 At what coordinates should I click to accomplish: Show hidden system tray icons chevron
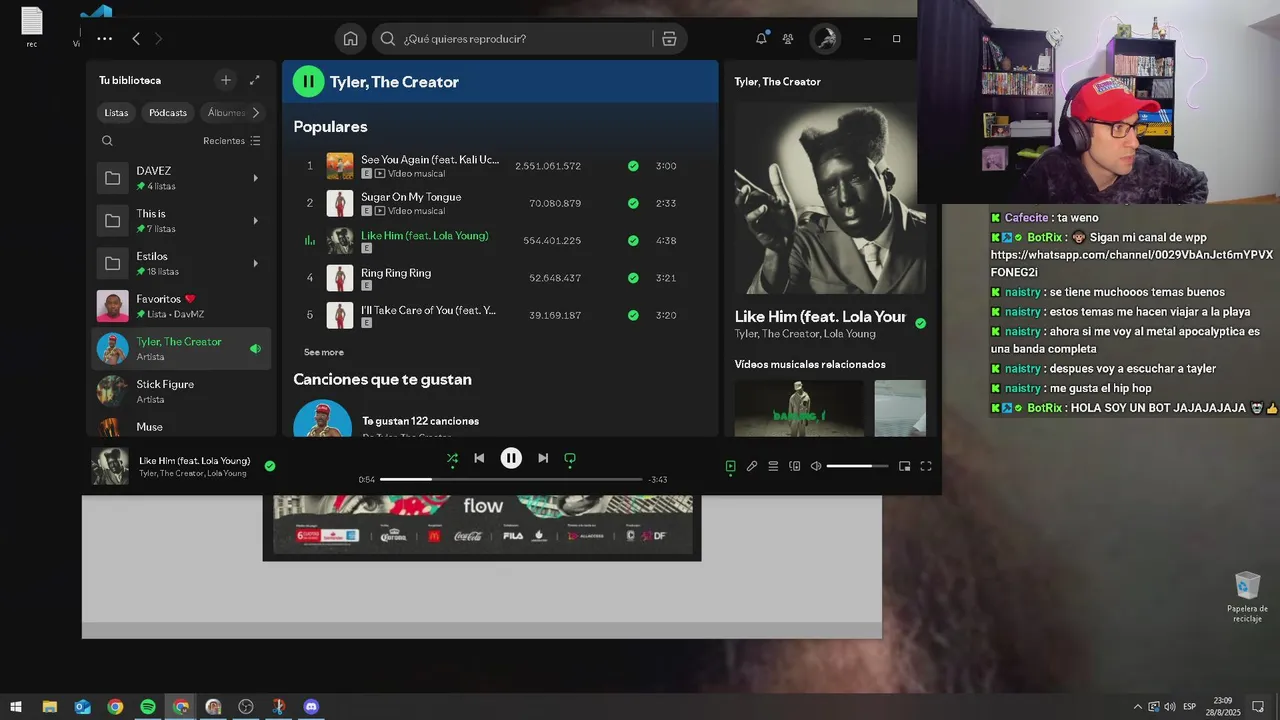1138,707
